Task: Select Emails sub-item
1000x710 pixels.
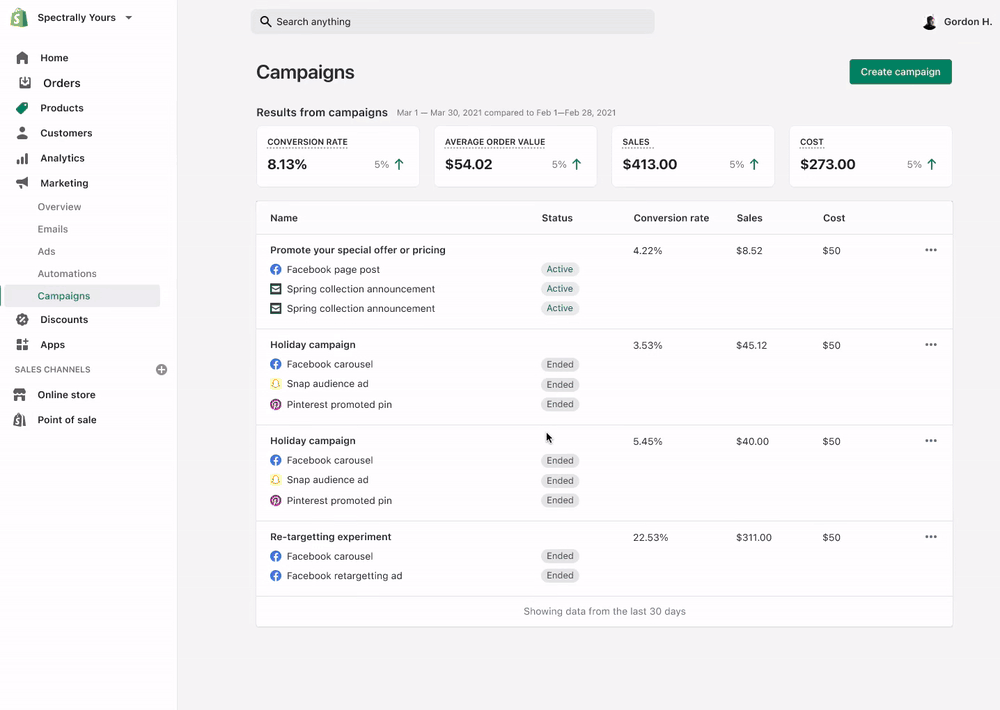Action: [53, 229]
